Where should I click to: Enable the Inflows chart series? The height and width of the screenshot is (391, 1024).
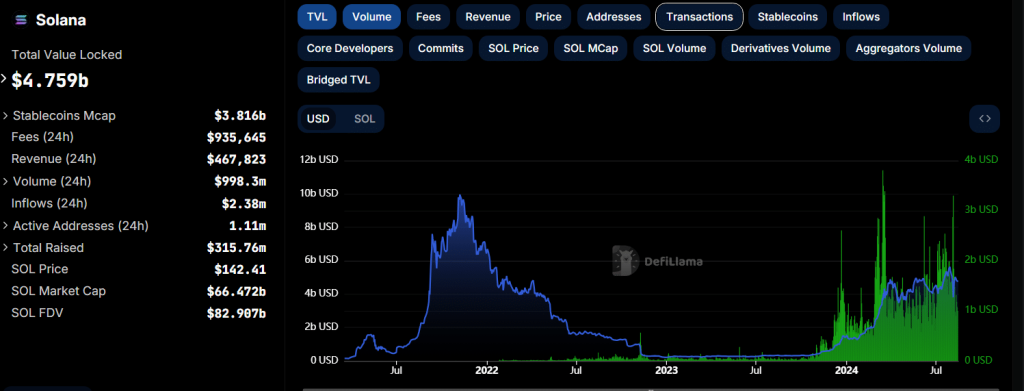pyautogui.click(x=861, y=17)
